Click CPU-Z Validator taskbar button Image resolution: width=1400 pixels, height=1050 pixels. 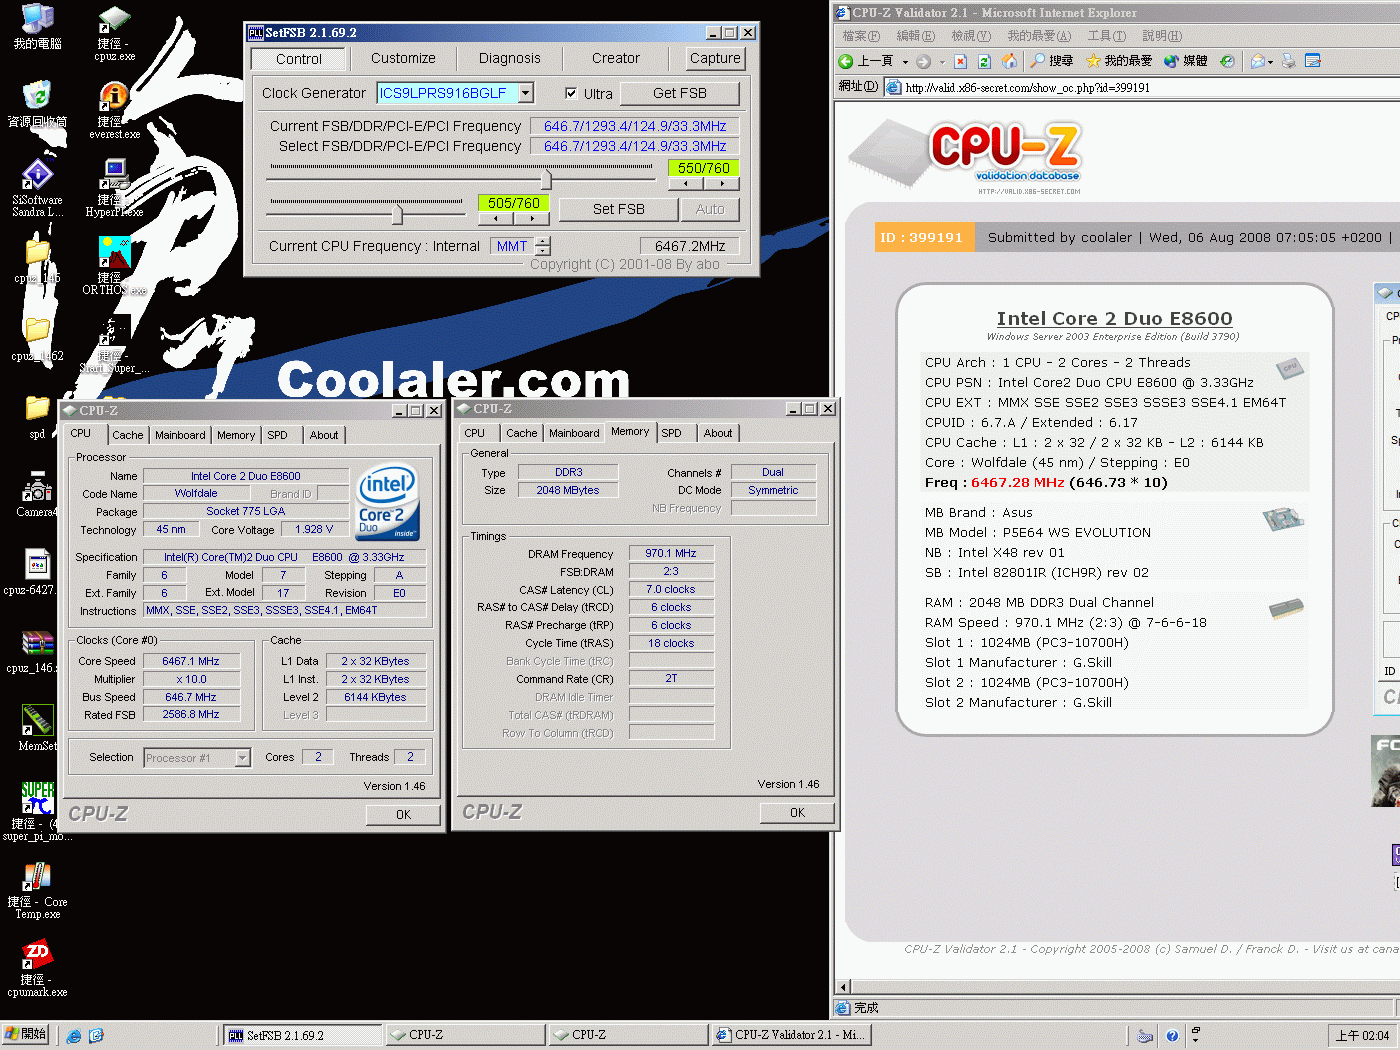pyautogui.click(x=792, y=1036)
